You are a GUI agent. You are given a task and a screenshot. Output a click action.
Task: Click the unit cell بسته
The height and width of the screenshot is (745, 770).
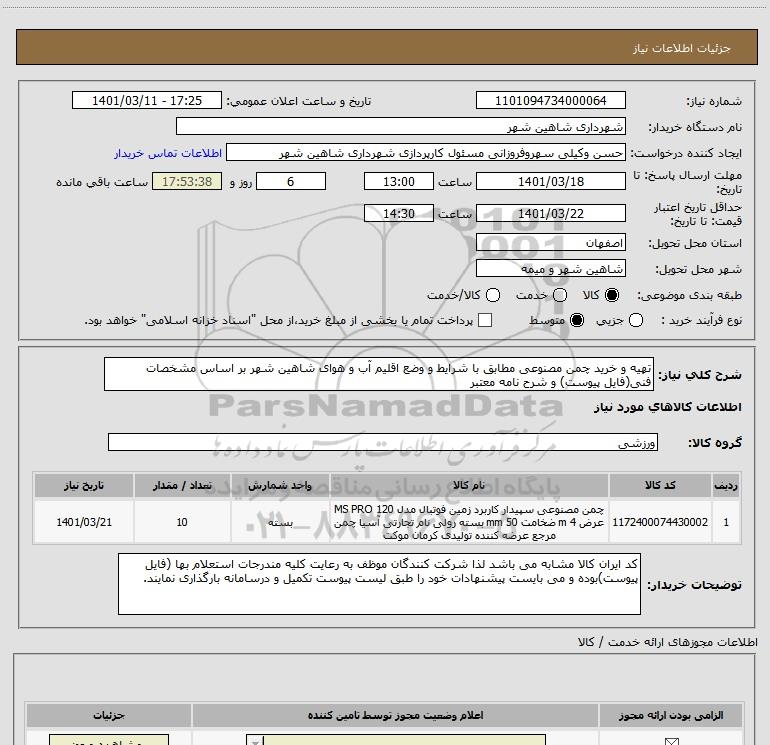point(280,522)
